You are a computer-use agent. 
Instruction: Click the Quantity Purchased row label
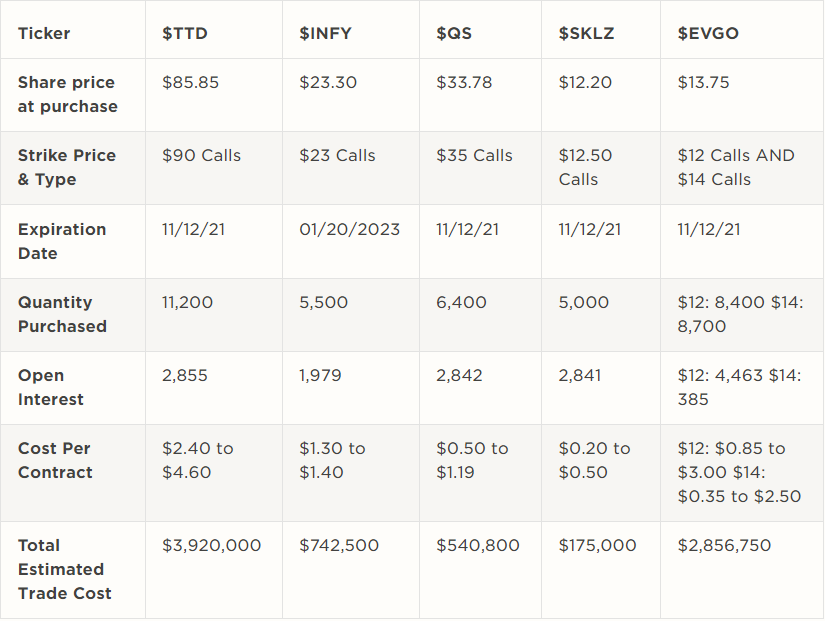pos(62,314)
